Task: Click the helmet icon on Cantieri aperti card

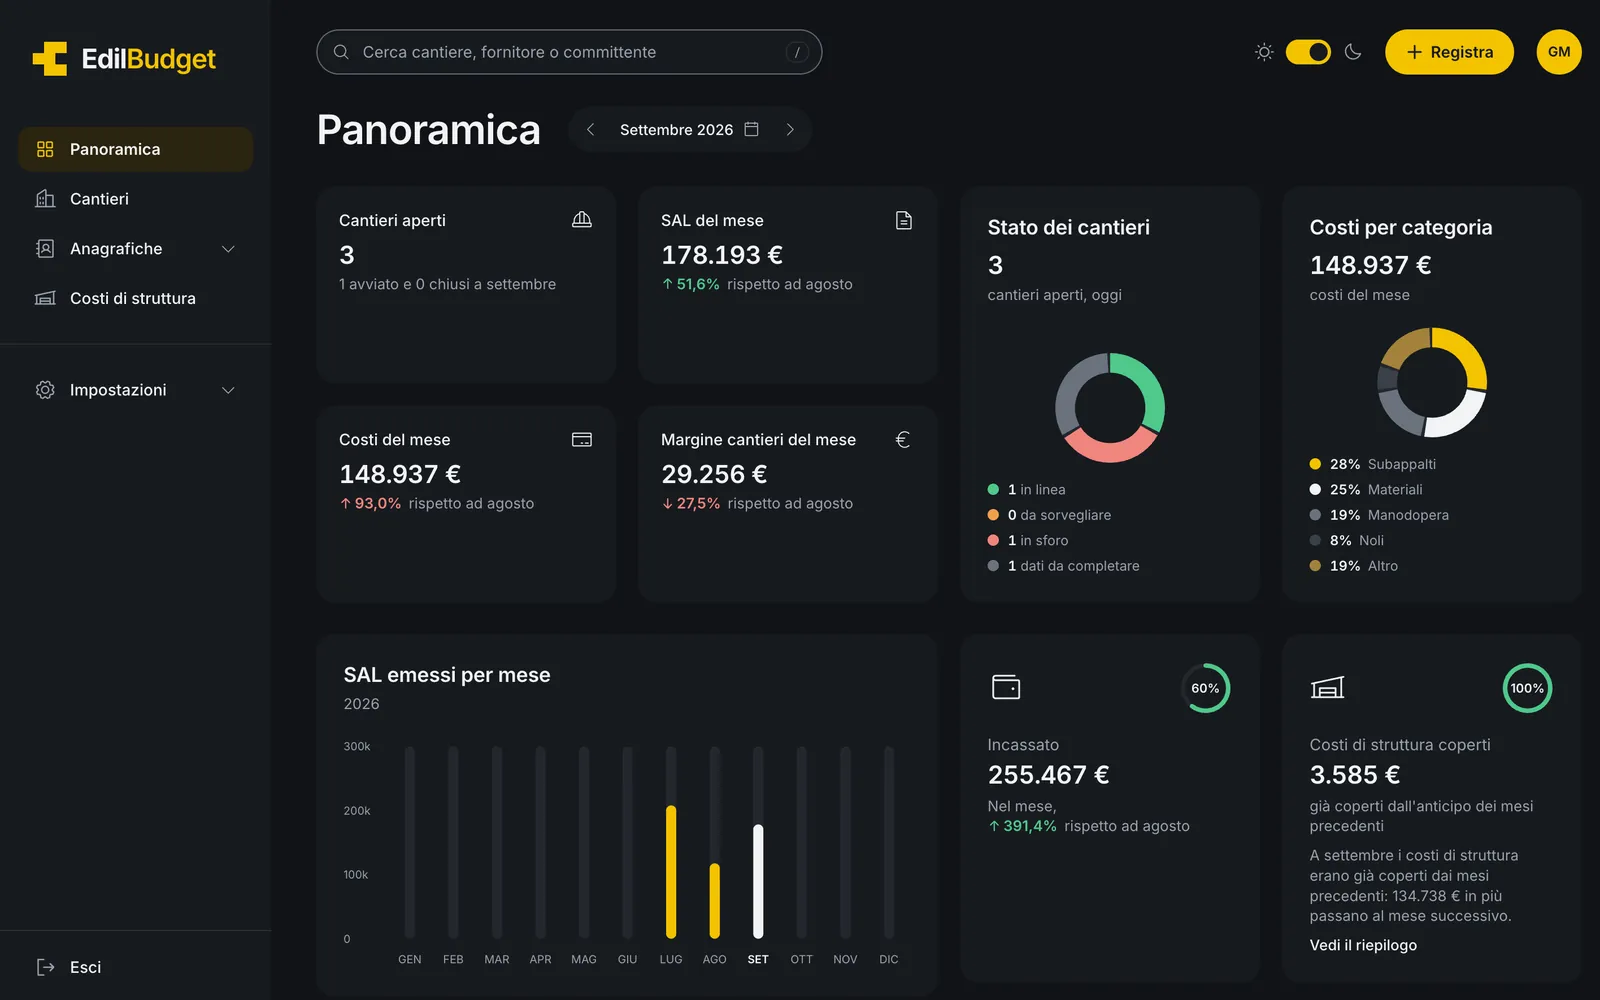Action: [582, 220]
